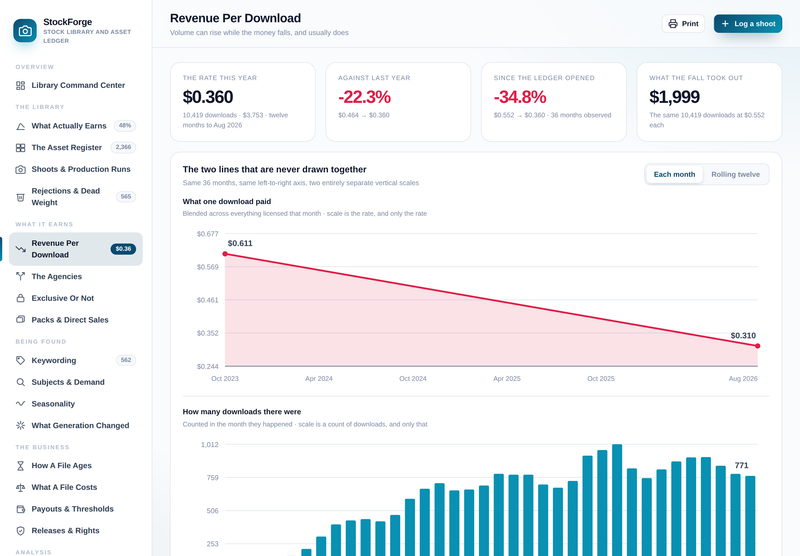Open Payouts & Thresholds link

[x=76, y=509]
